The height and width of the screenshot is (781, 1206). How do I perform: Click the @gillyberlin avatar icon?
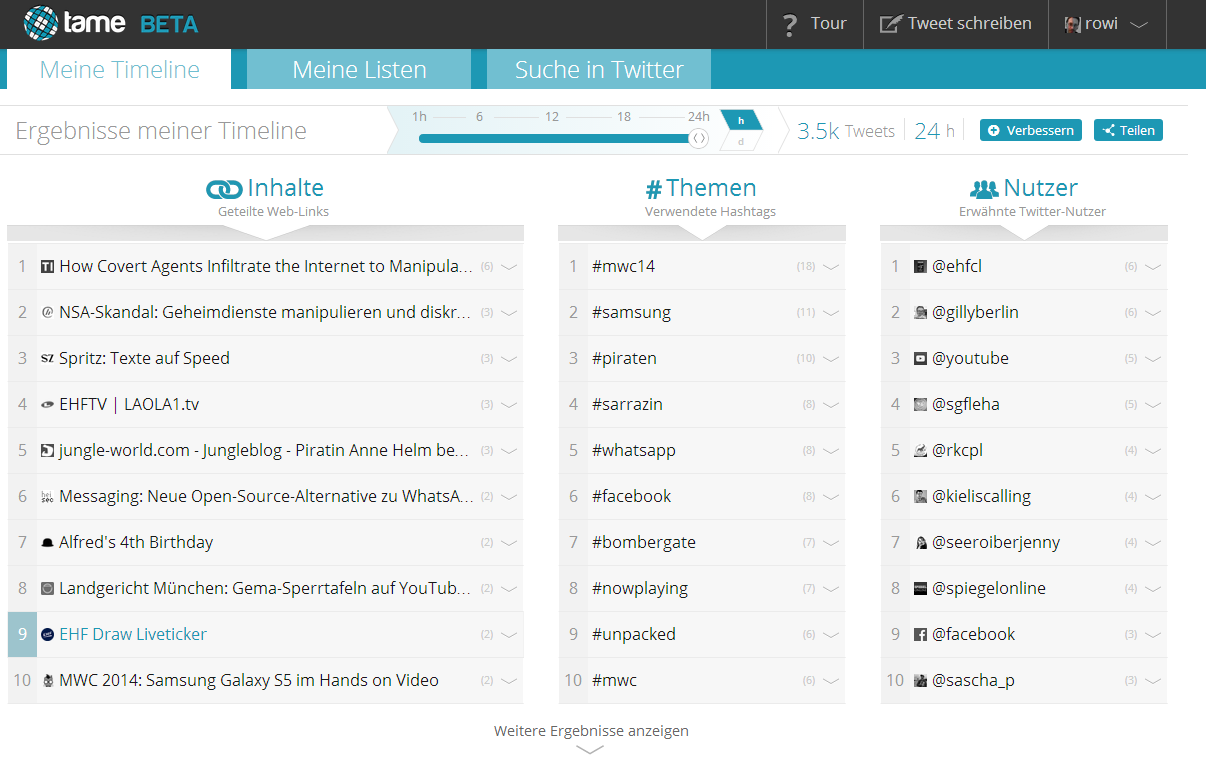click(x=921, y=313)
